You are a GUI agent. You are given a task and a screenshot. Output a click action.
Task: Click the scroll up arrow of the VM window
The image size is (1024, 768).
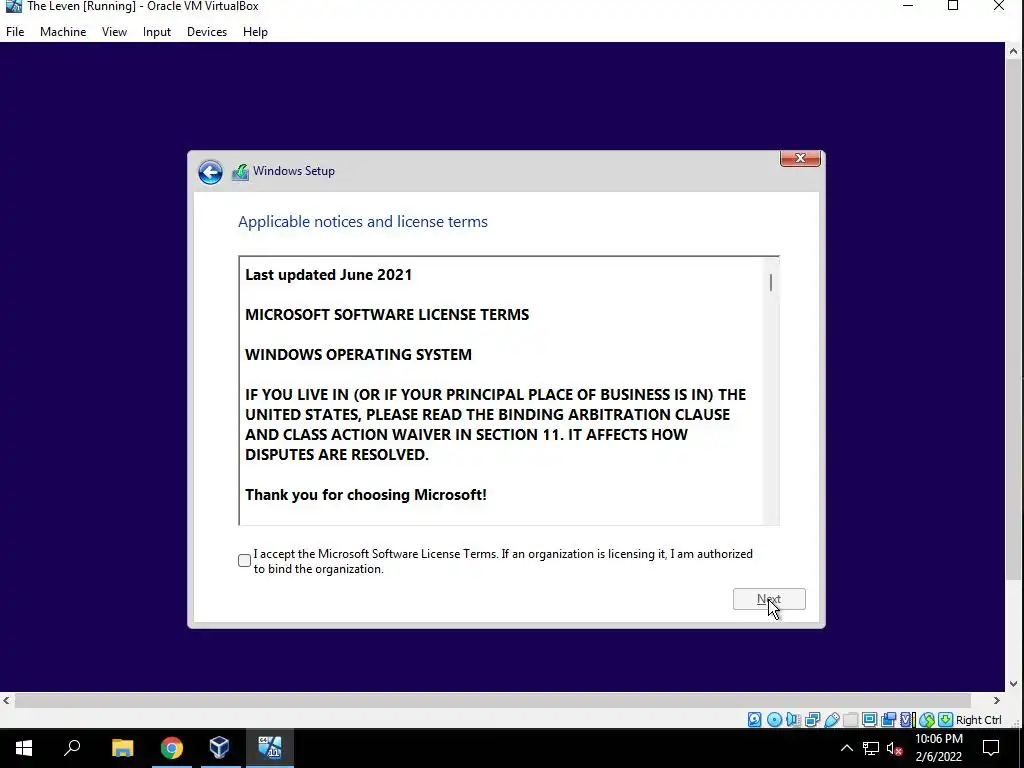tap(1013, 50)
